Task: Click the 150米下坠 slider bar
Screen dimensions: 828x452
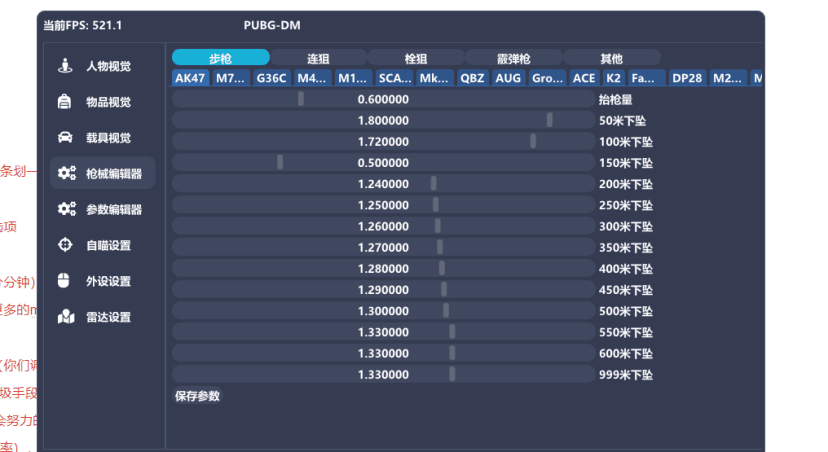Action: point(383,163)
